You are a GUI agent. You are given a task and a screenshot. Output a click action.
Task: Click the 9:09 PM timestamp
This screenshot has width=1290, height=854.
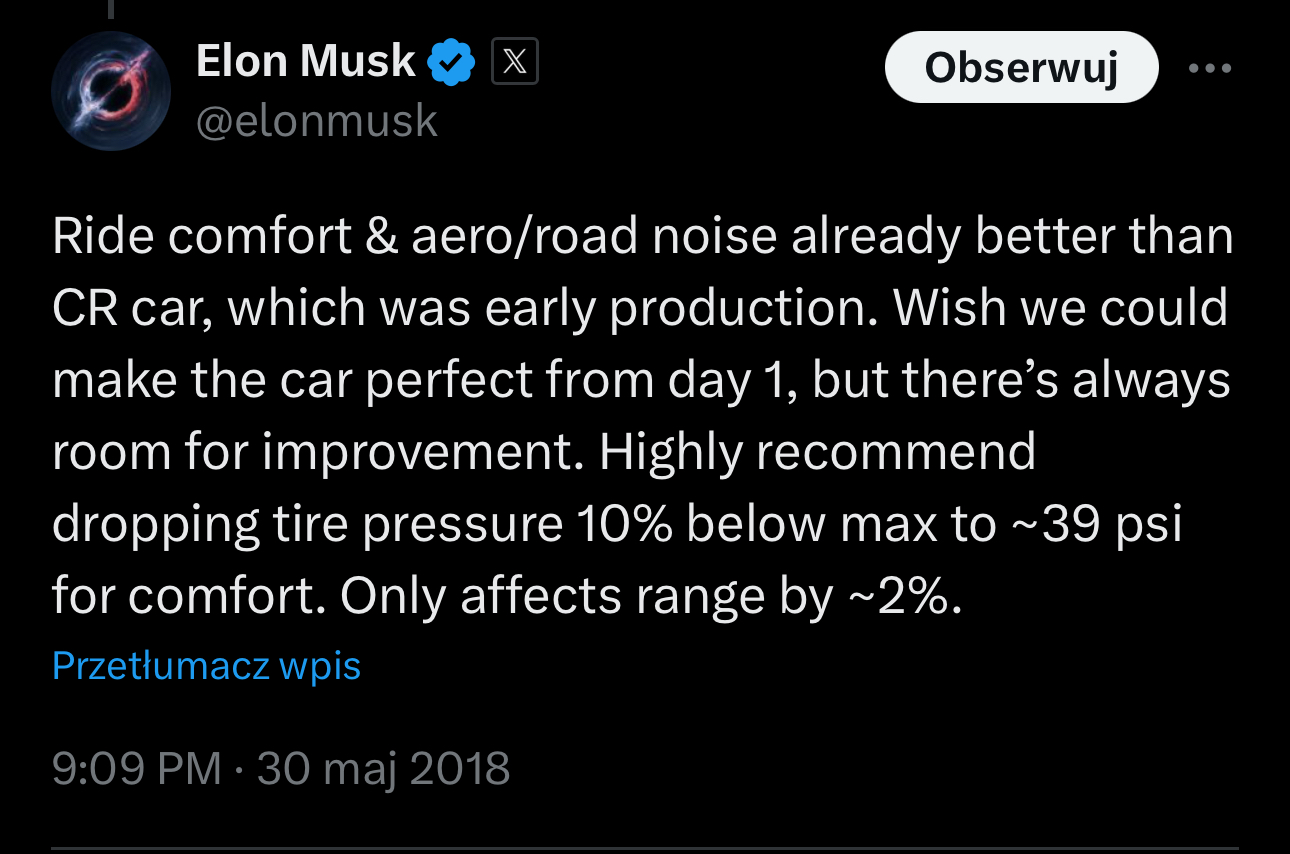pyautogui.click(x=137, y=769)
